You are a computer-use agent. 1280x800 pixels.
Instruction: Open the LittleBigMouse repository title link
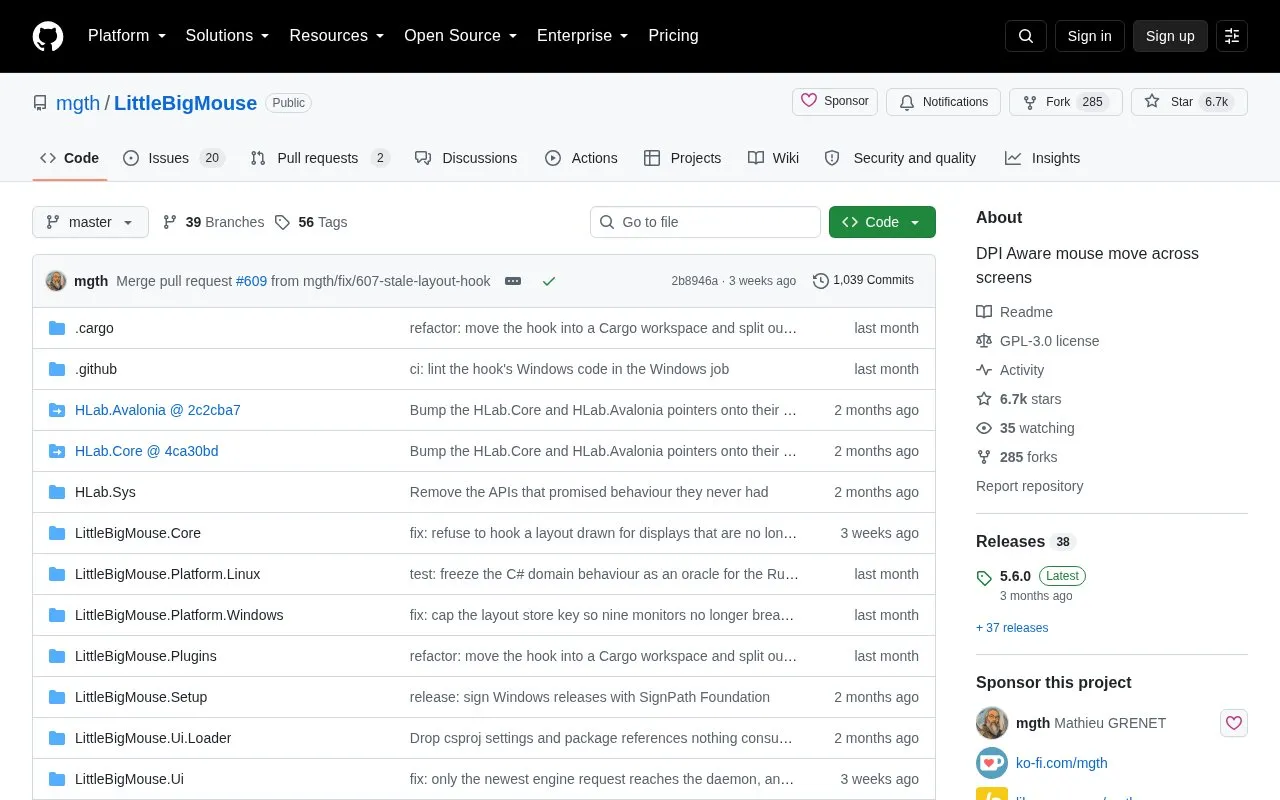[185, 103]
